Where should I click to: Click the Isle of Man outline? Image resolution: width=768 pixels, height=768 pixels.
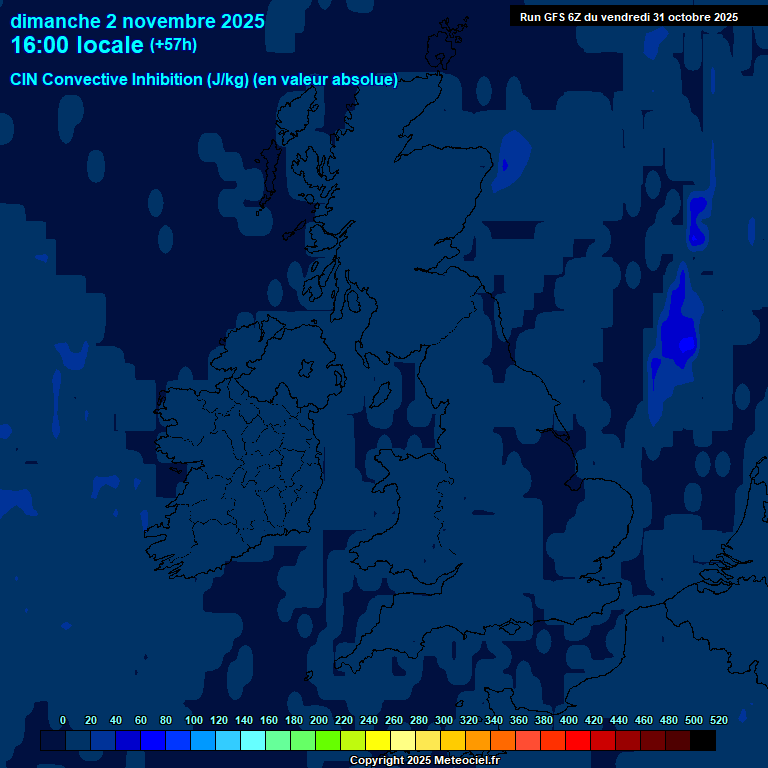[x=381, y=394]
